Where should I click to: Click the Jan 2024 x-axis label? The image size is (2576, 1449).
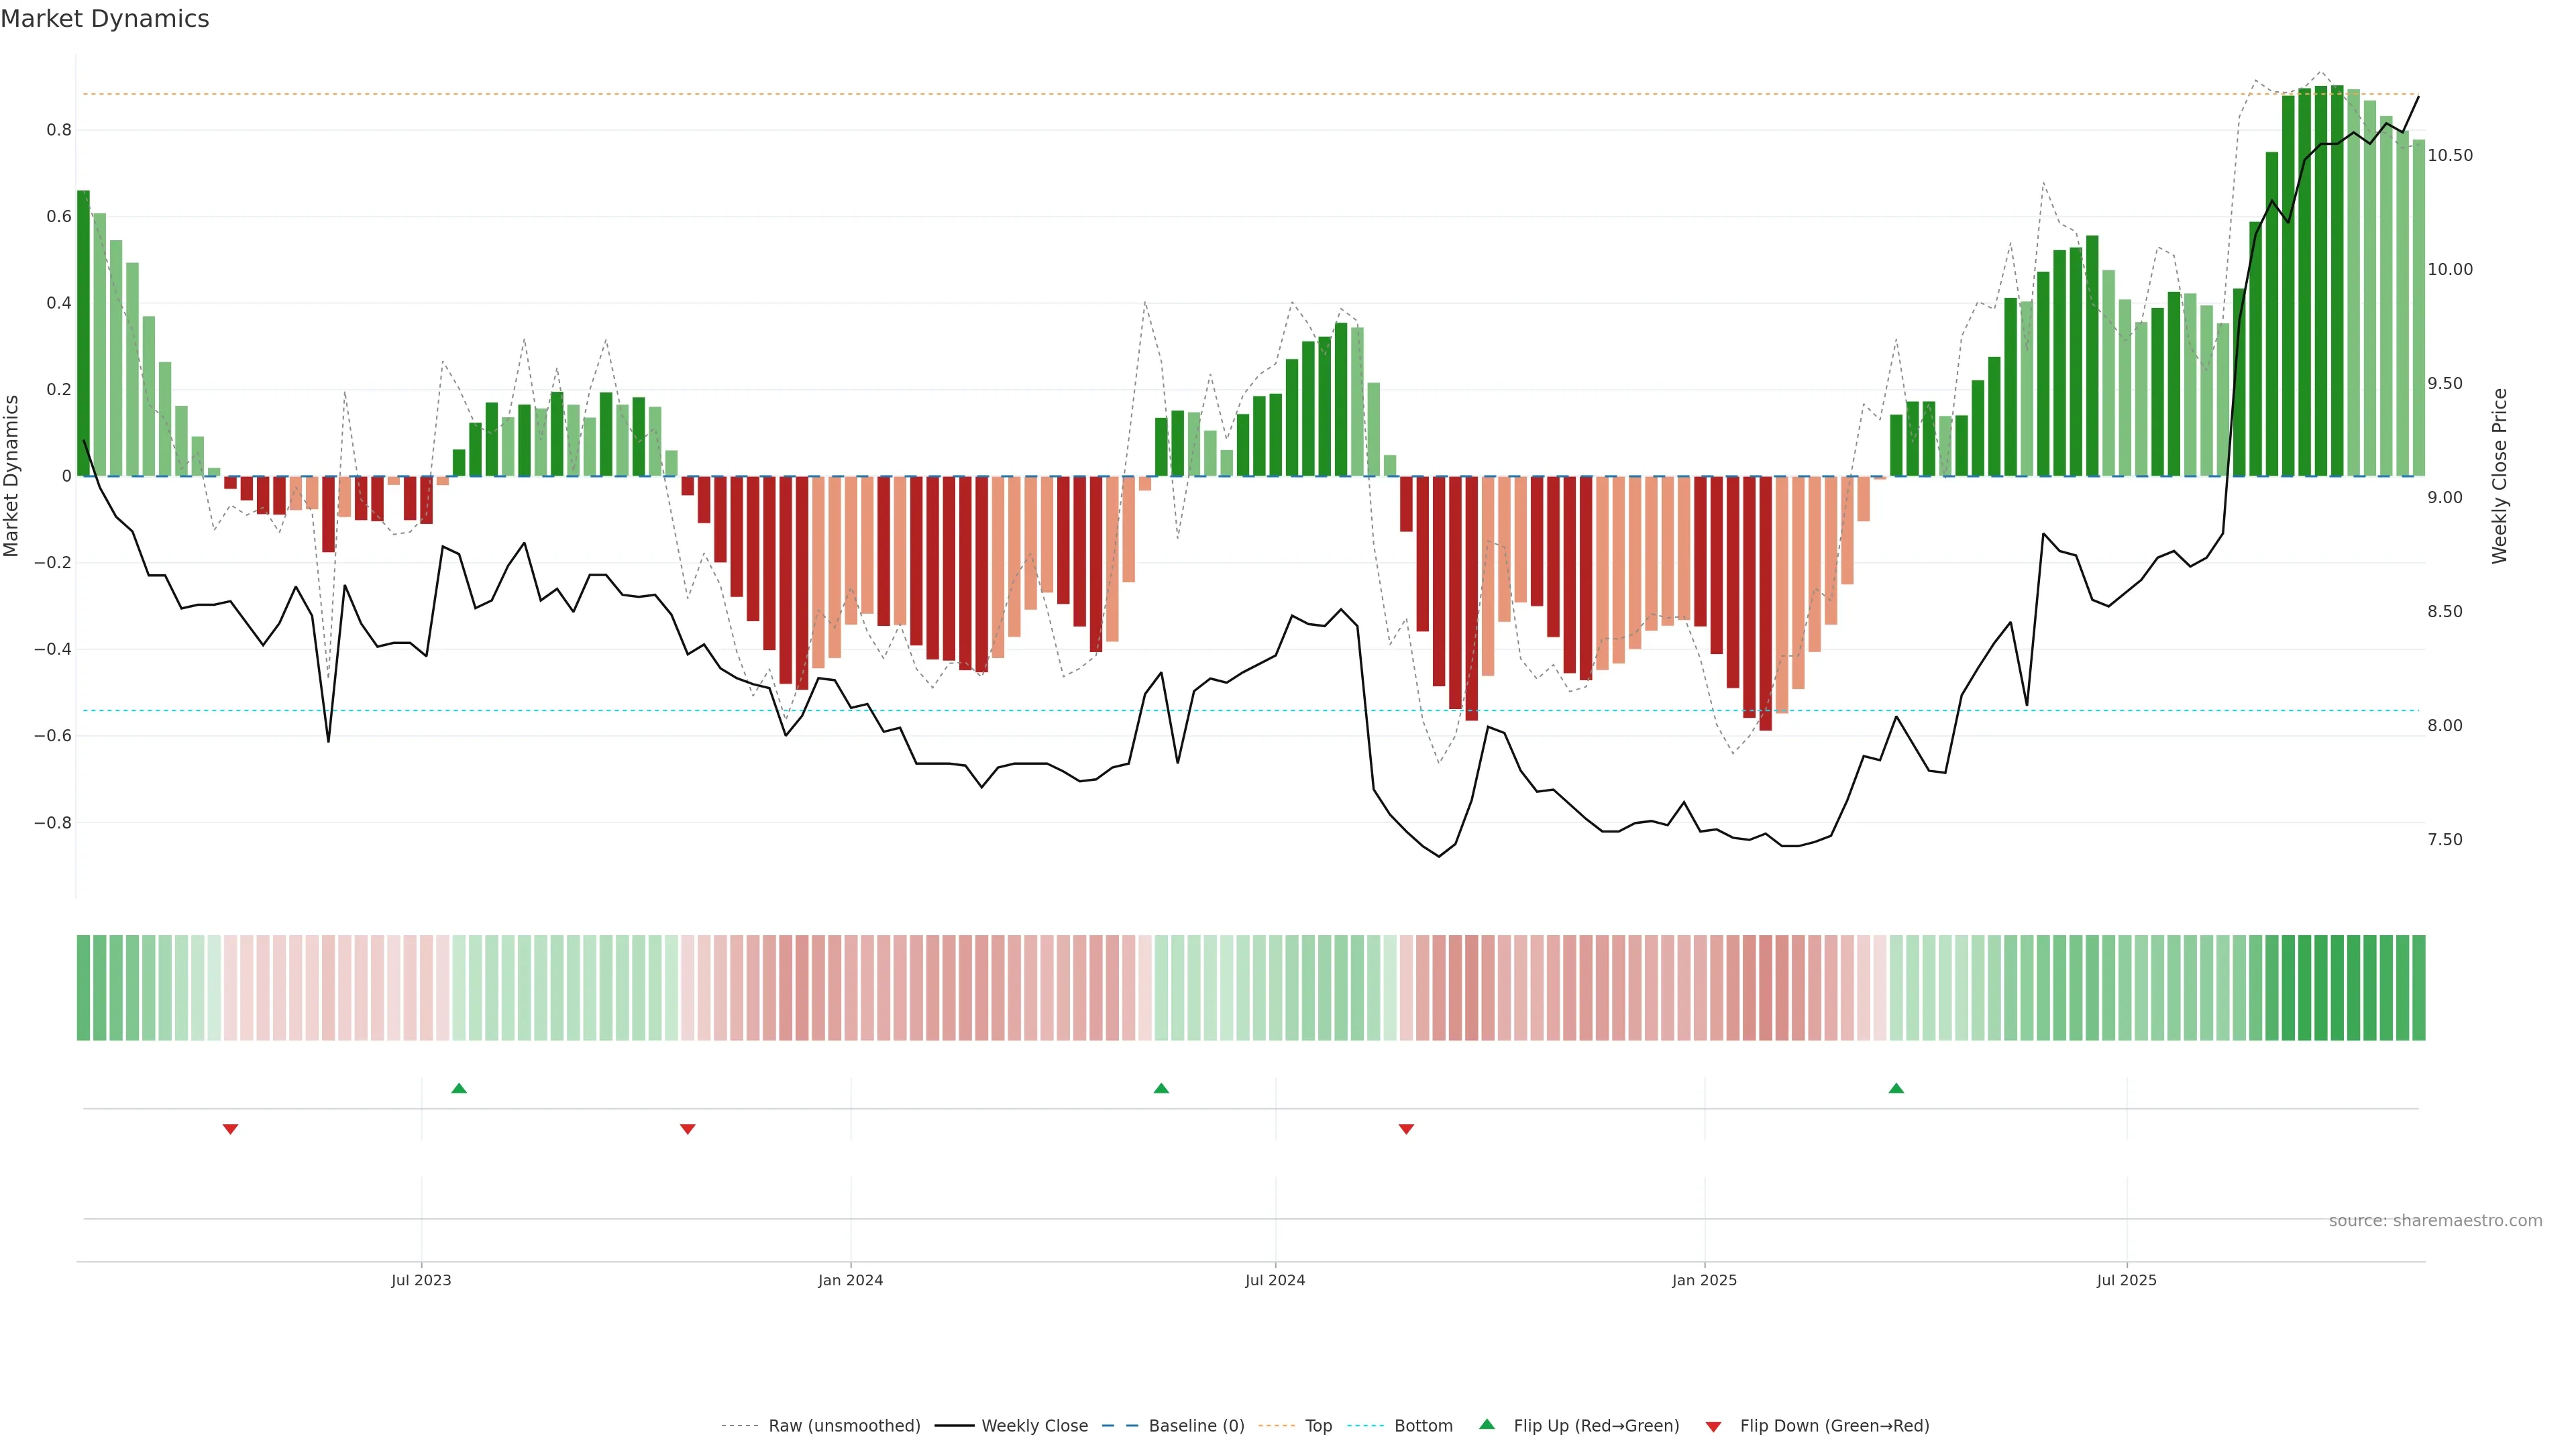(x=850, y=1280)
